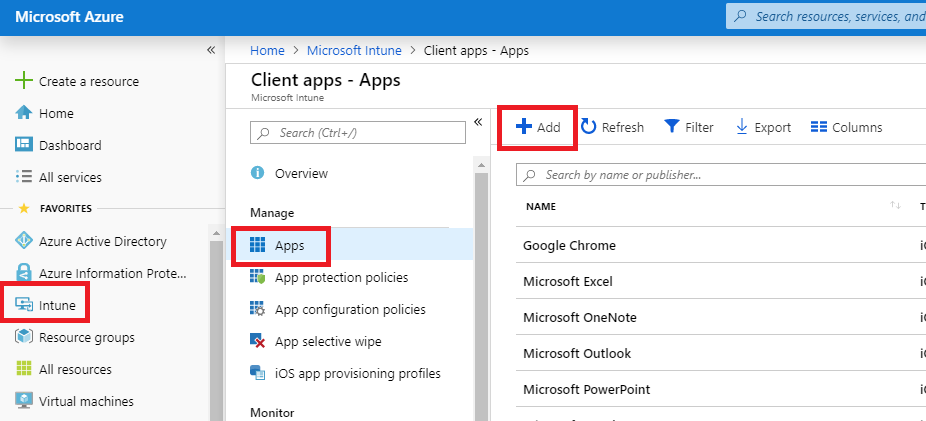Sort the table by NAME column arrows
Image resolution: width=926 pixels, height=421 pixels.
895,205
